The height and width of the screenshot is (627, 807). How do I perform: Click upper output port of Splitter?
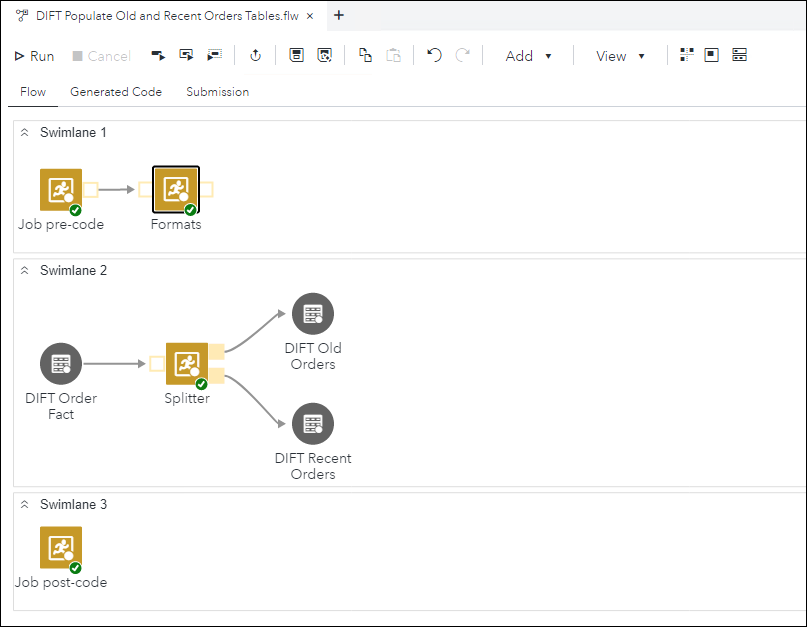click(x=217, y=352)
